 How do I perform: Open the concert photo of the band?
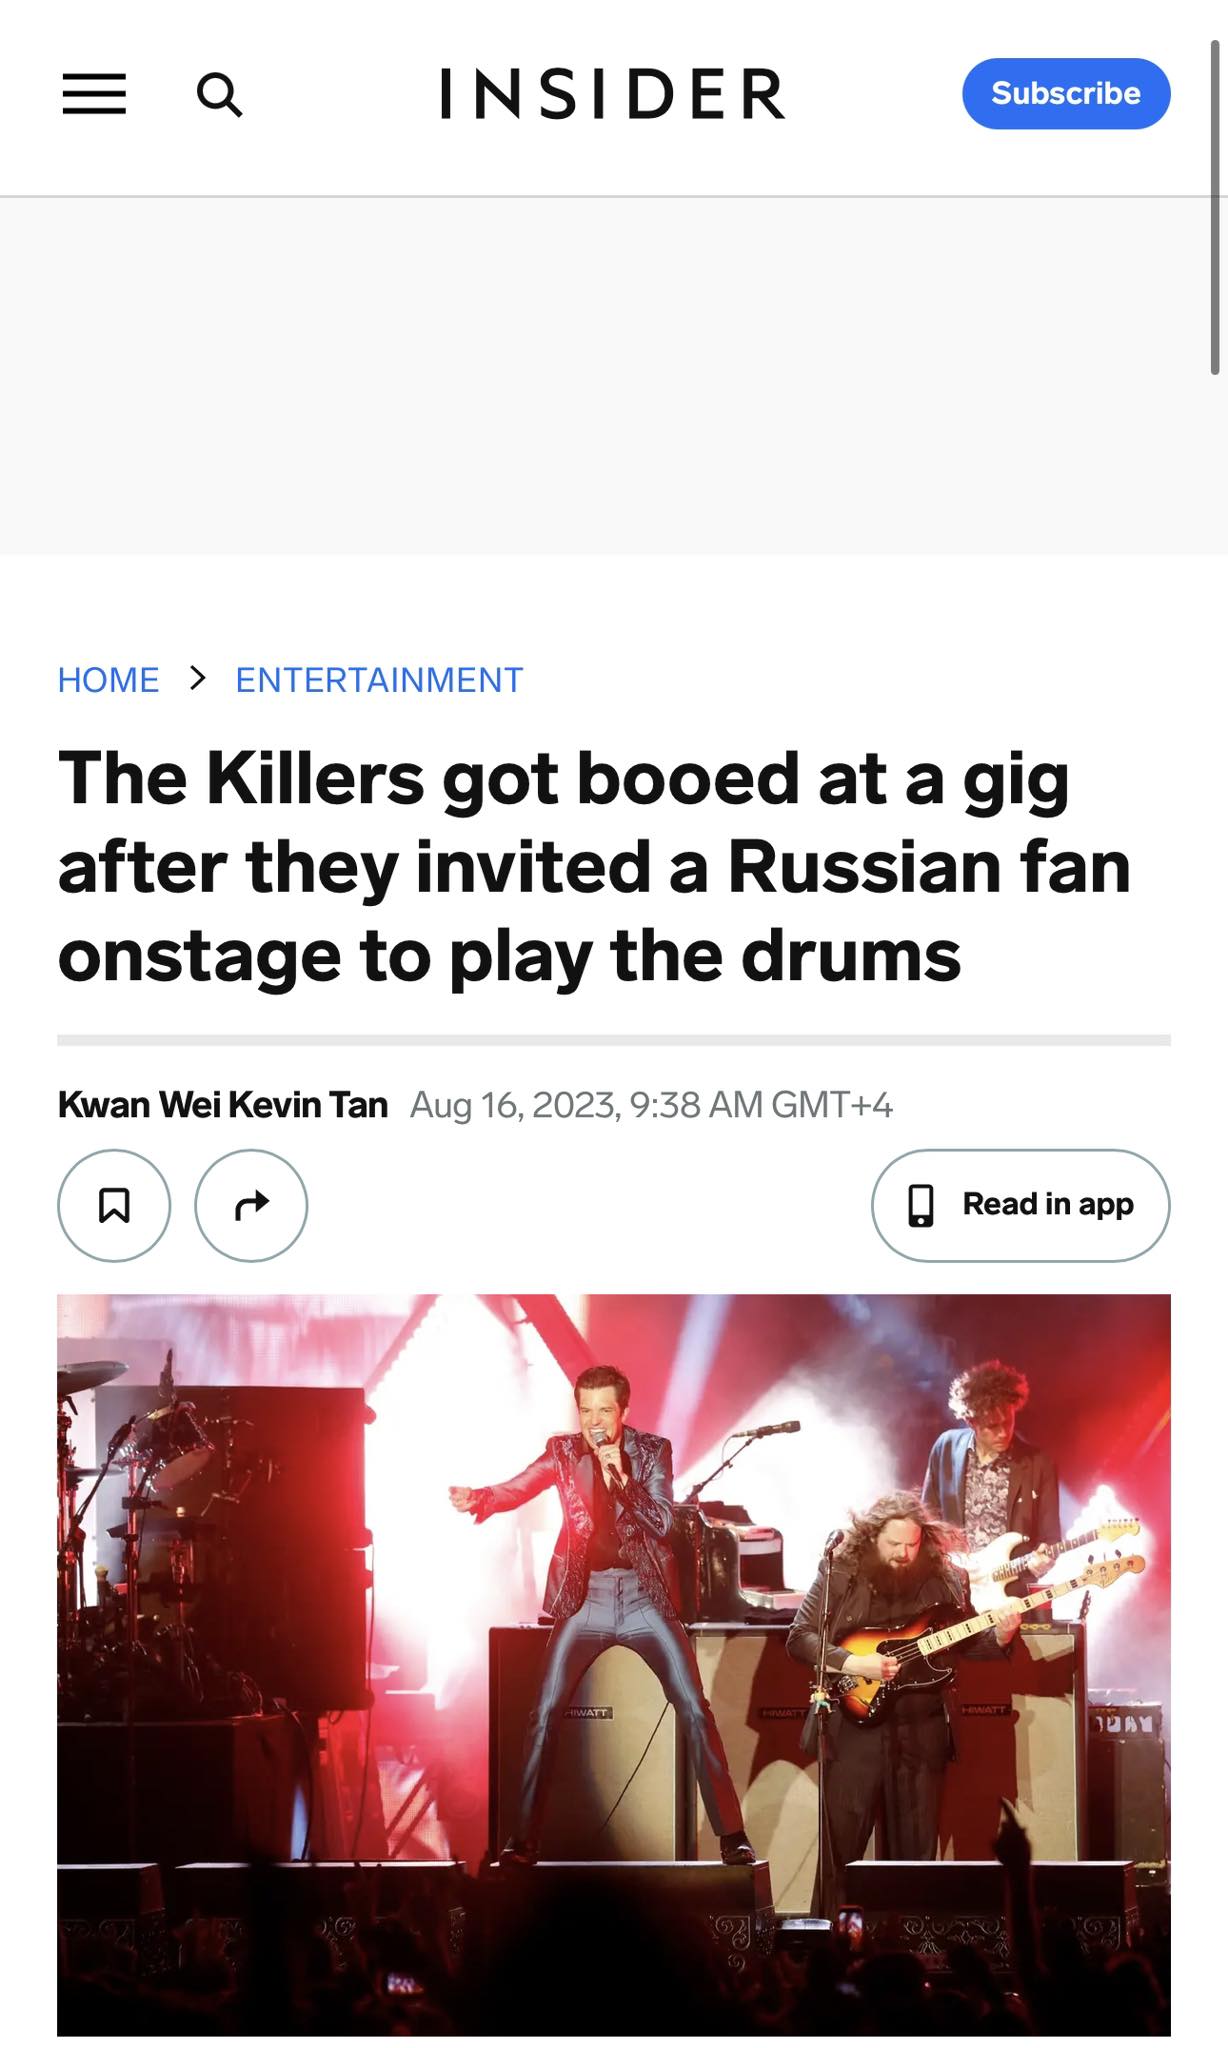614,1665
